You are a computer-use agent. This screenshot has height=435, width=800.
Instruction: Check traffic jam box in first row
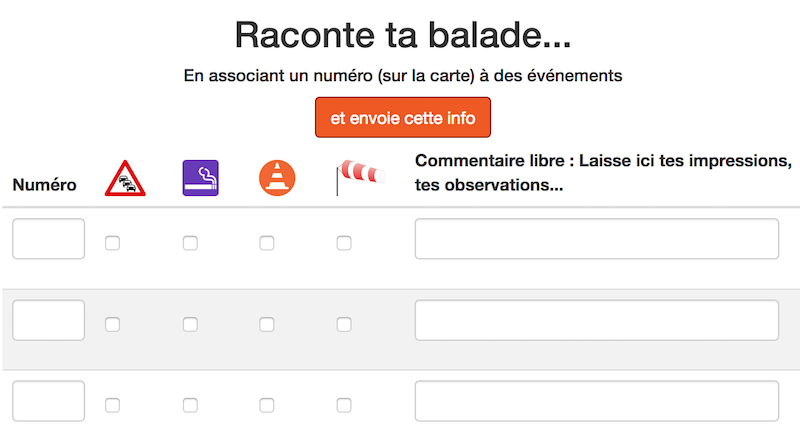(113, 242)
